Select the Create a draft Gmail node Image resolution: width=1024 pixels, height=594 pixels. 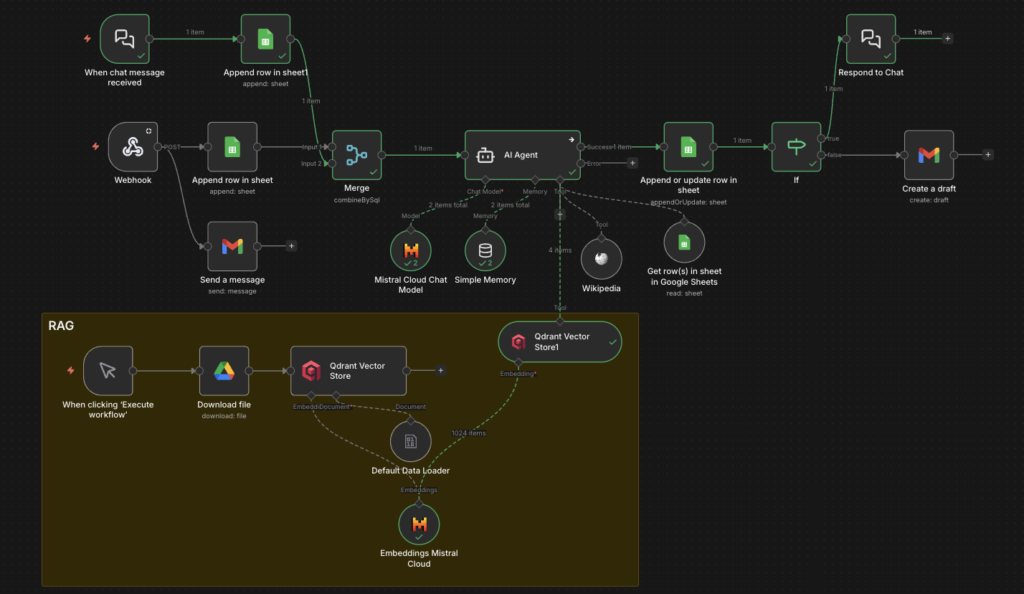click(x=928, y=154)
